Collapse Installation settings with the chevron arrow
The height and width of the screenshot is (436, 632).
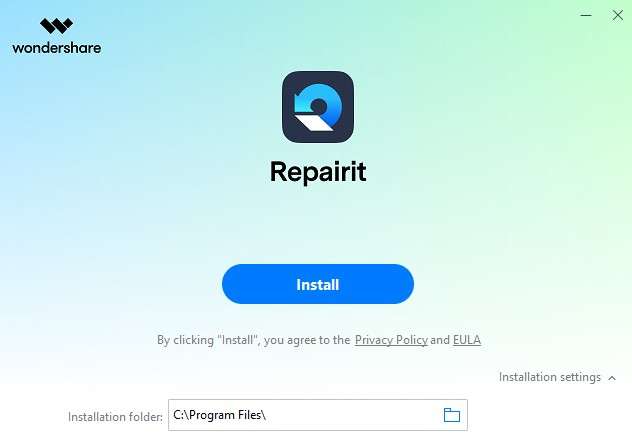click(612, 378)
